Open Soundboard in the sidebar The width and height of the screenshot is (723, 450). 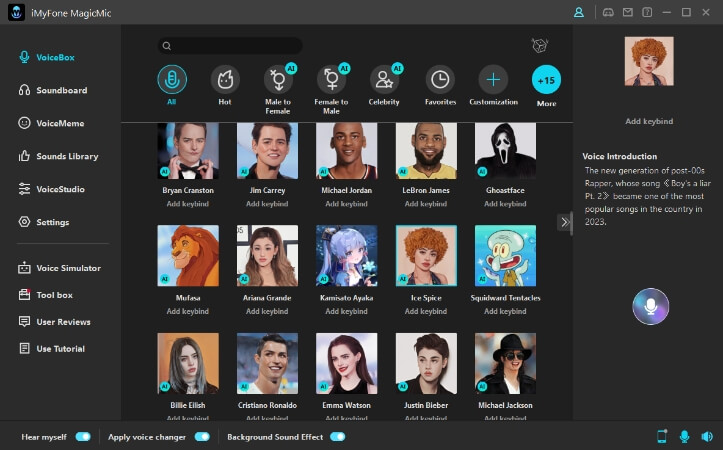coord(53,90)
